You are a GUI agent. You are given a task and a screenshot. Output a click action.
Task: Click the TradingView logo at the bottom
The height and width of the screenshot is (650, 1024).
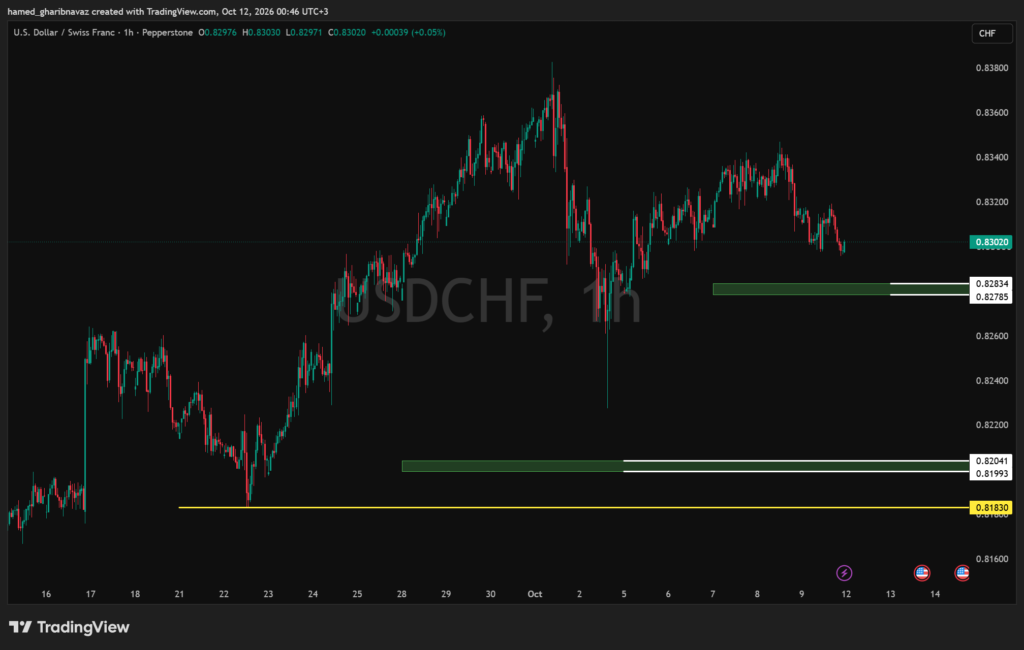69,627
